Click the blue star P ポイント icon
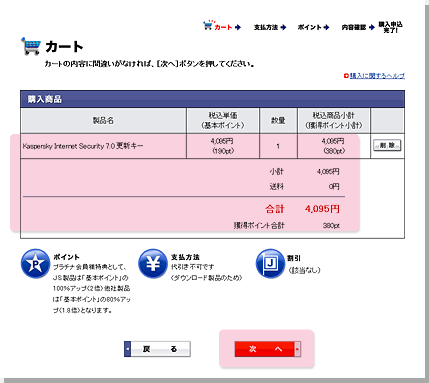Screen dimensions: 429x383 [35, 264]
